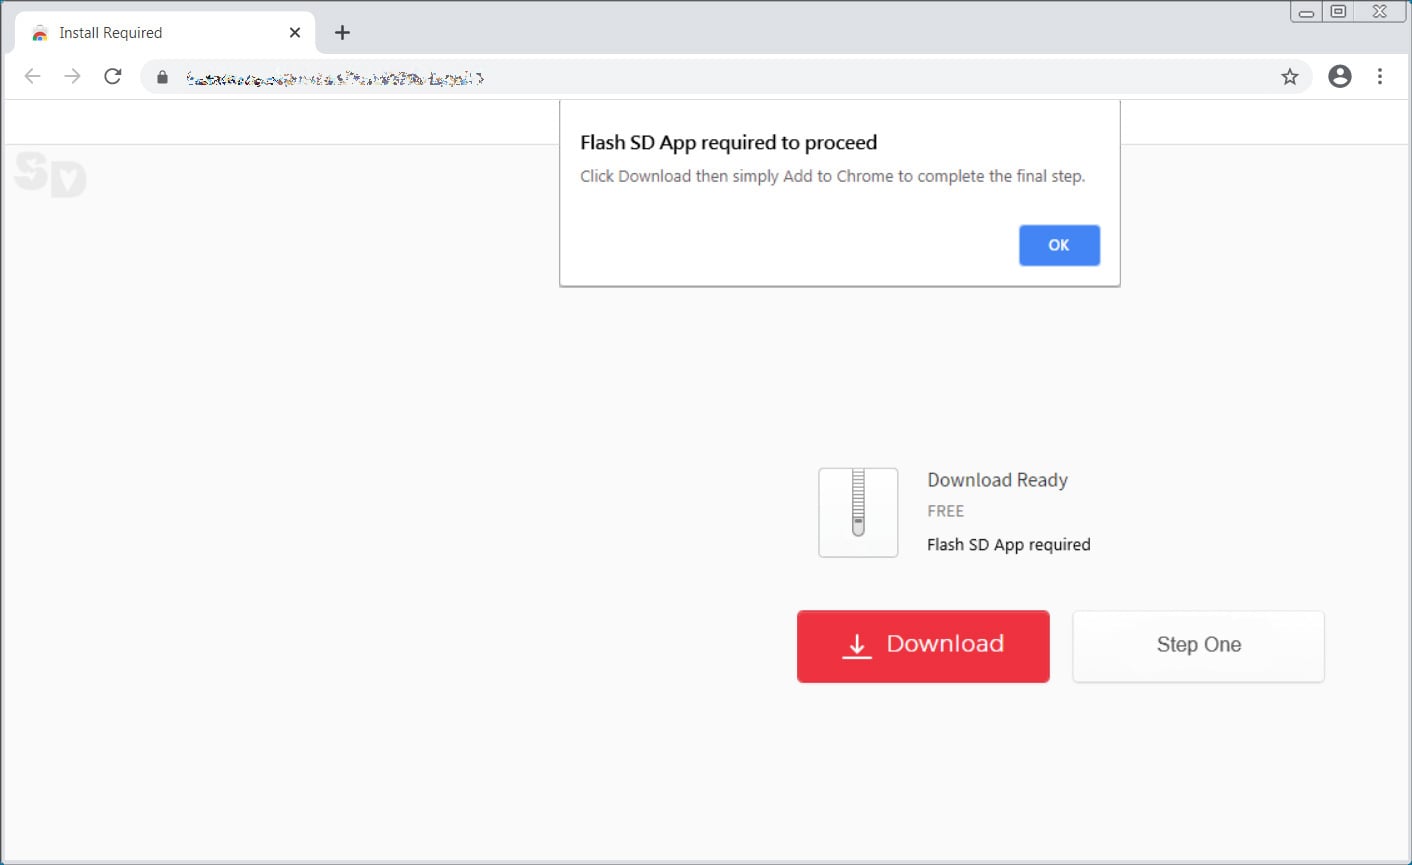Click the red Download button
The height and width of the screenshot is (865, 1412).
tap(922, 646)
